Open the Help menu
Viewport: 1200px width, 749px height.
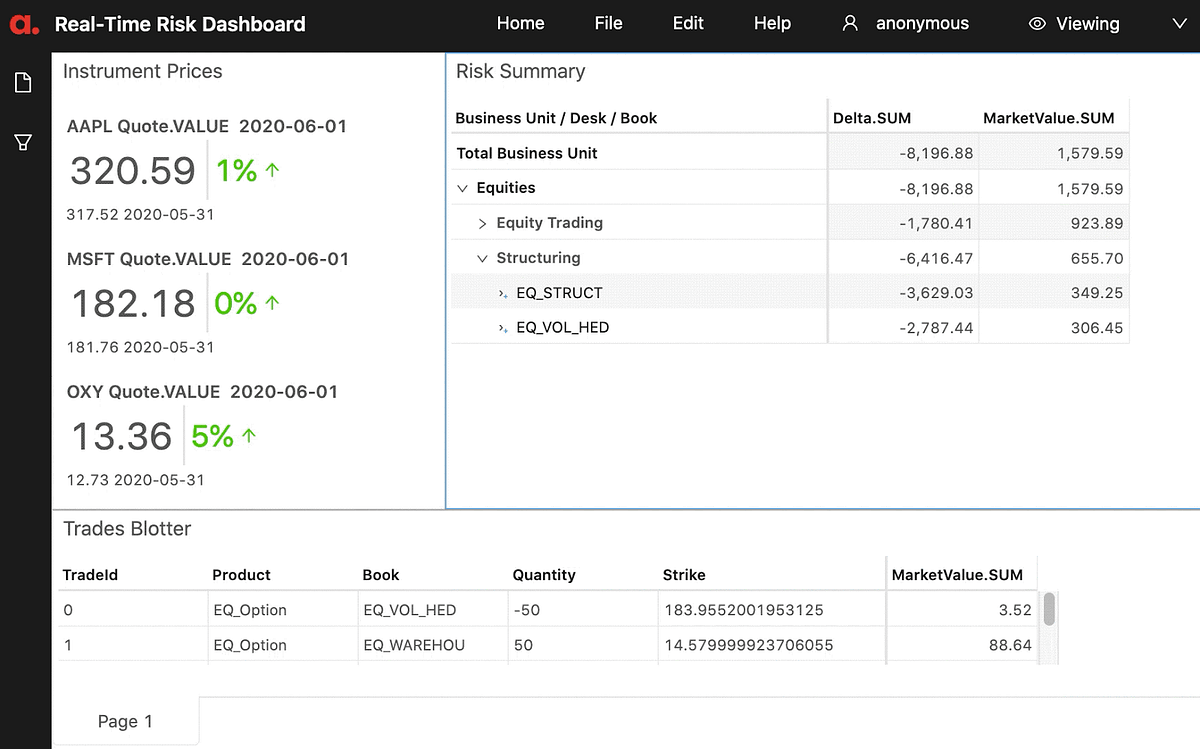(772, 23)
